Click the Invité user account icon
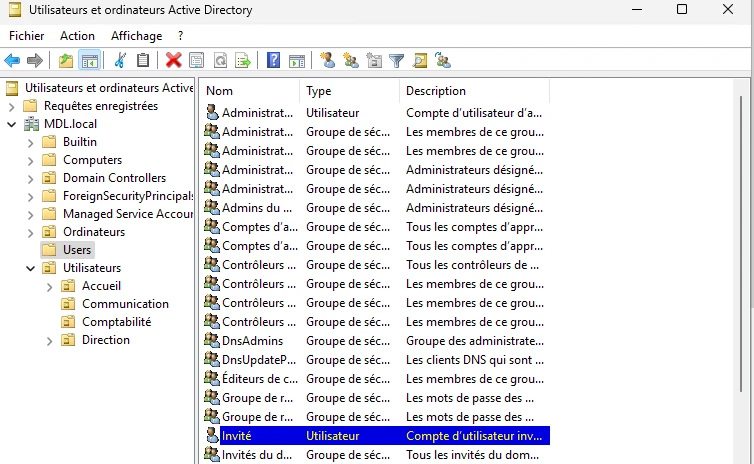This screenshot has width=754, height=464. click(212, 435)
